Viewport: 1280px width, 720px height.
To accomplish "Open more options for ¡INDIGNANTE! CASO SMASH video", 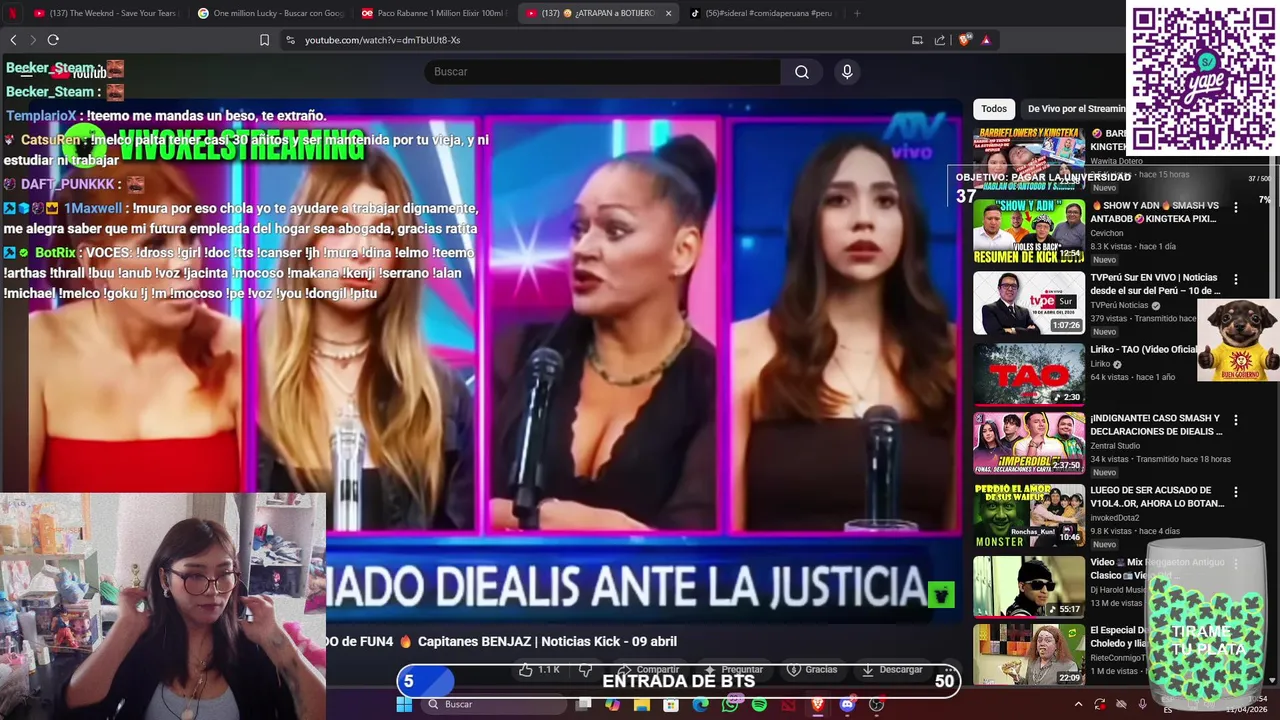I will pos(1236,421).
